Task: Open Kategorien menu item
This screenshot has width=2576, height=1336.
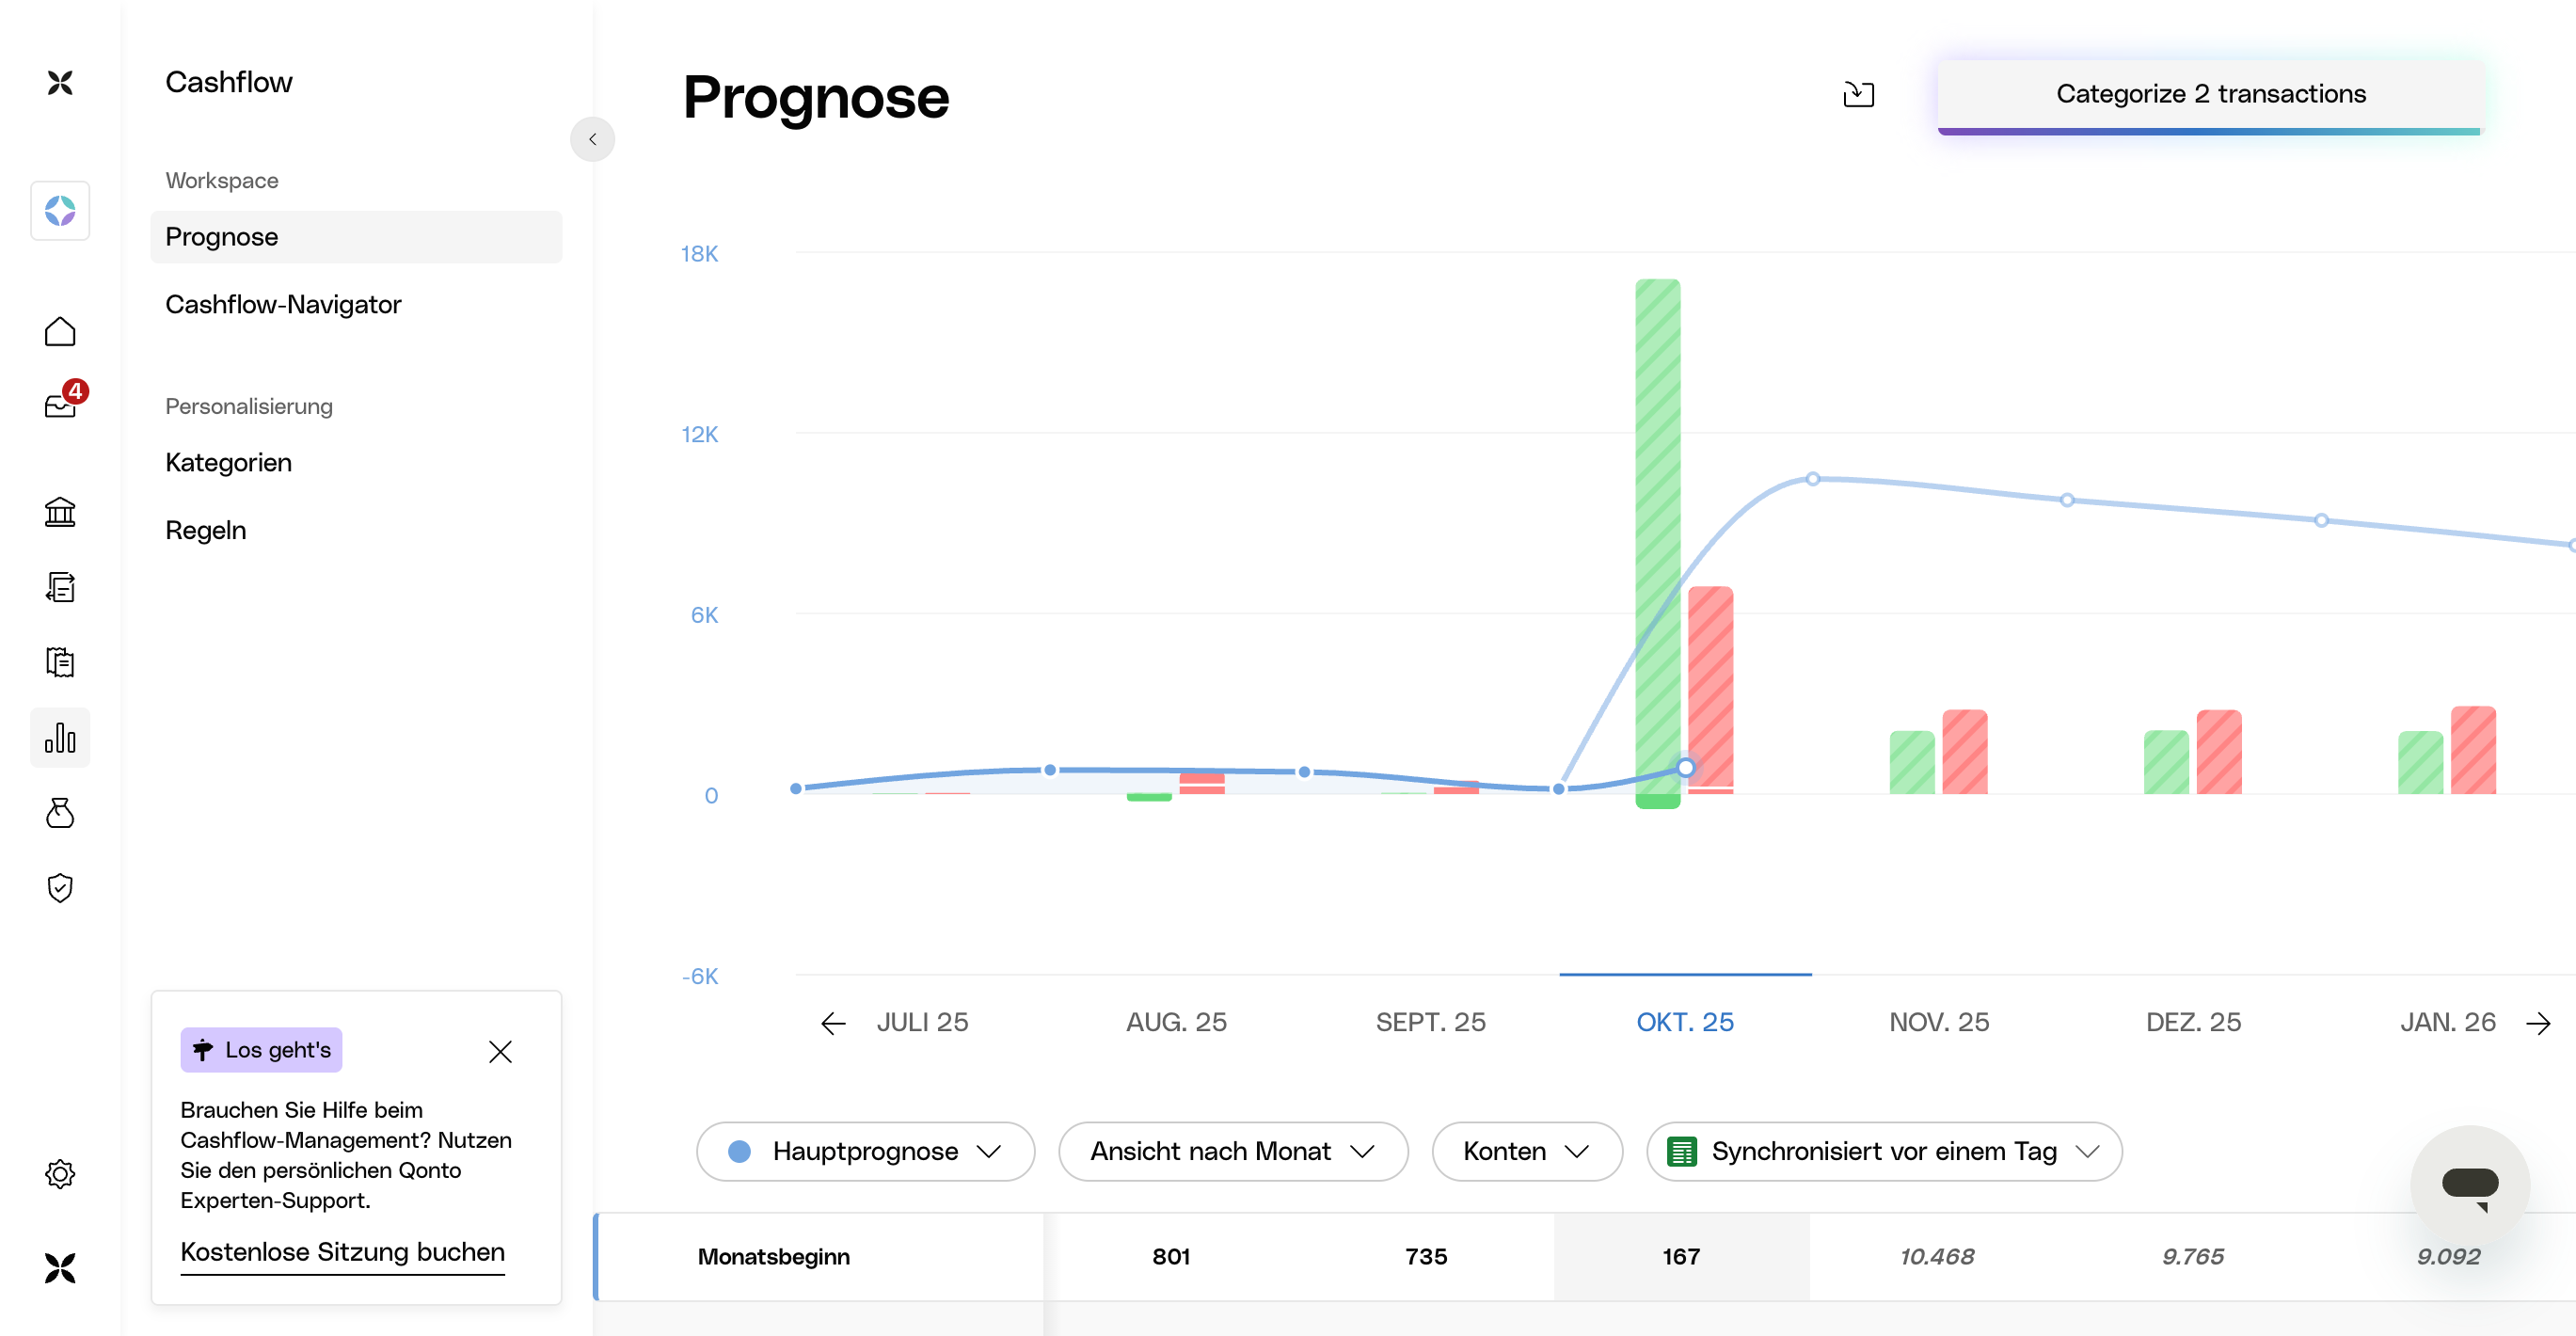Action: [x=228, y=462]
